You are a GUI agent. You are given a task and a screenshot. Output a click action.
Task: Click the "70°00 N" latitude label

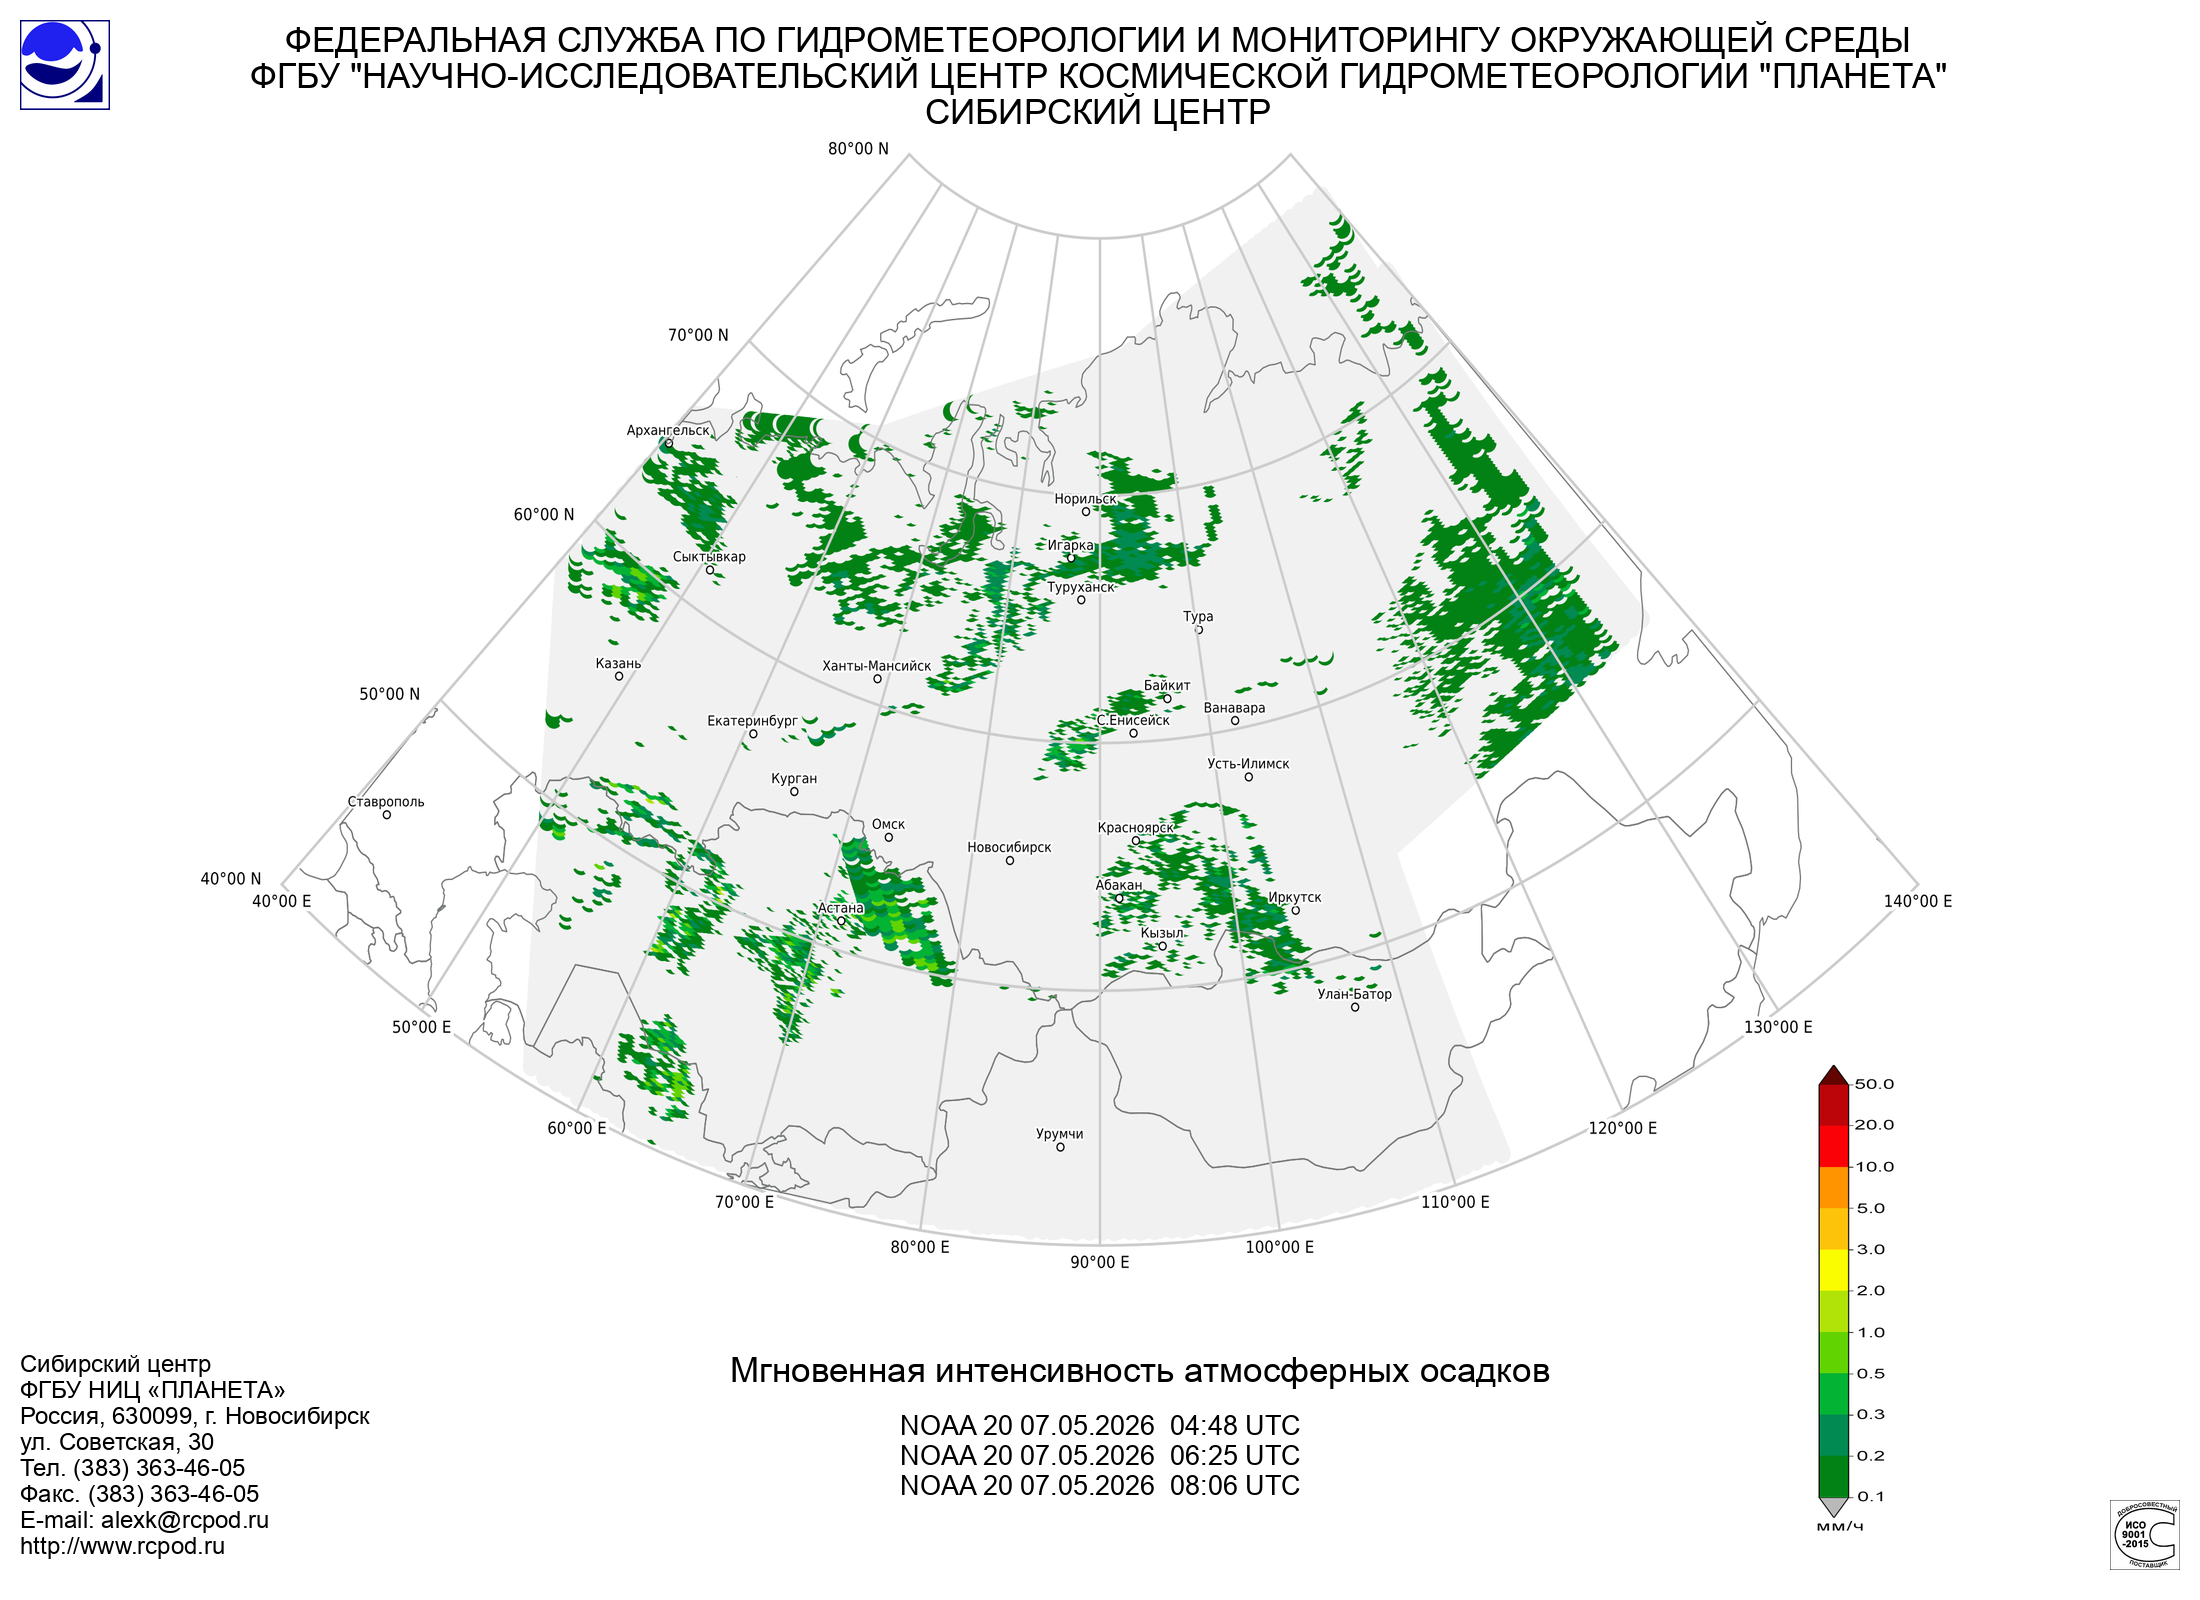click(698, 335)
